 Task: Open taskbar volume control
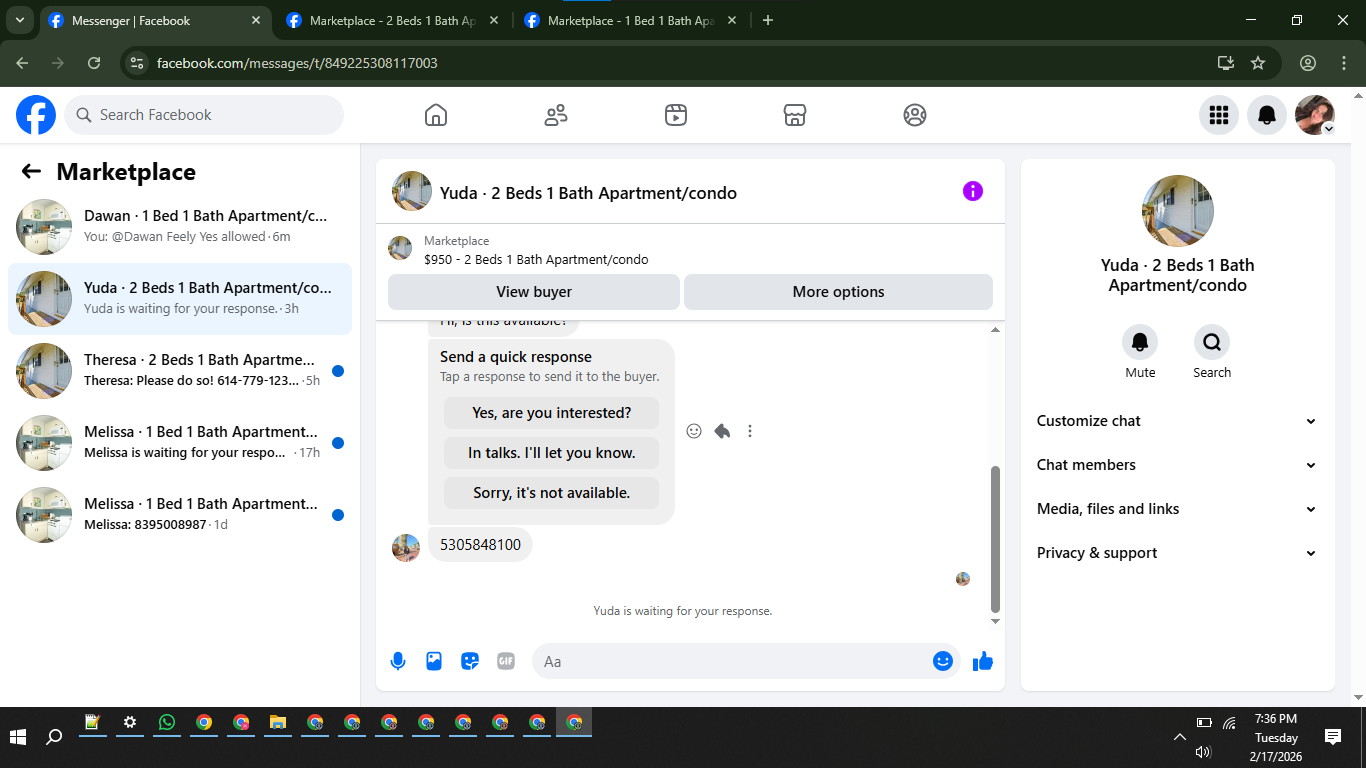click(x=1203, y=752)
